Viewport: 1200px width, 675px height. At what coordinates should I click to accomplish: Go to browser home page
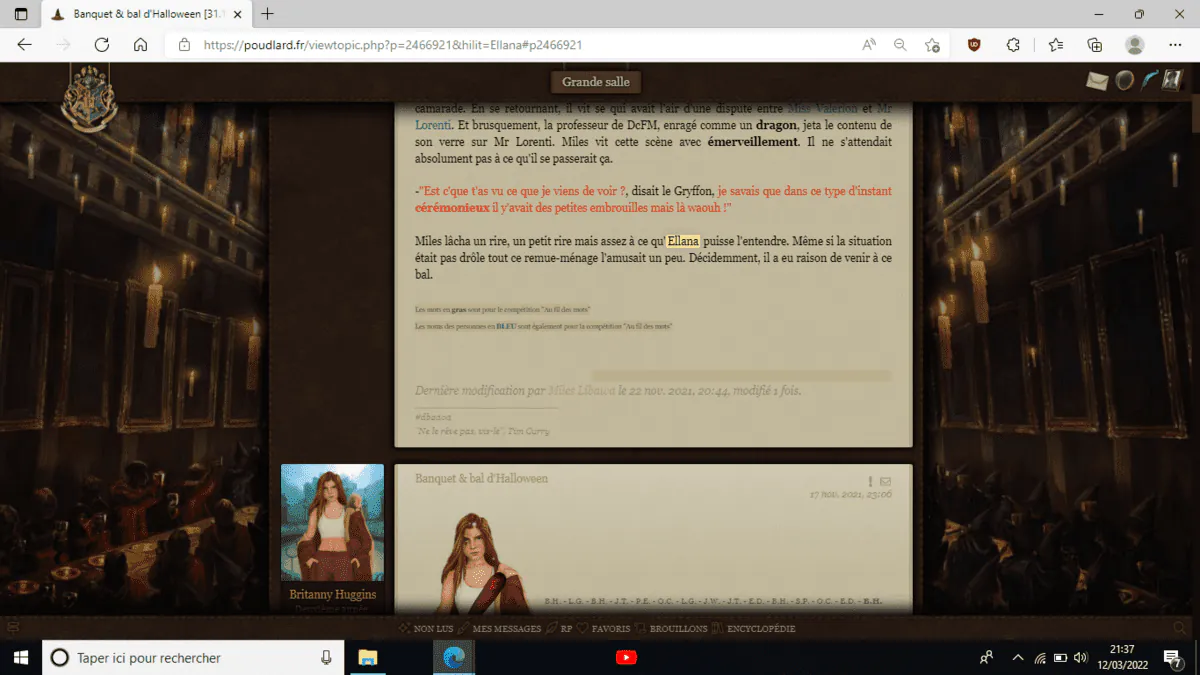(x=140, y=45)
